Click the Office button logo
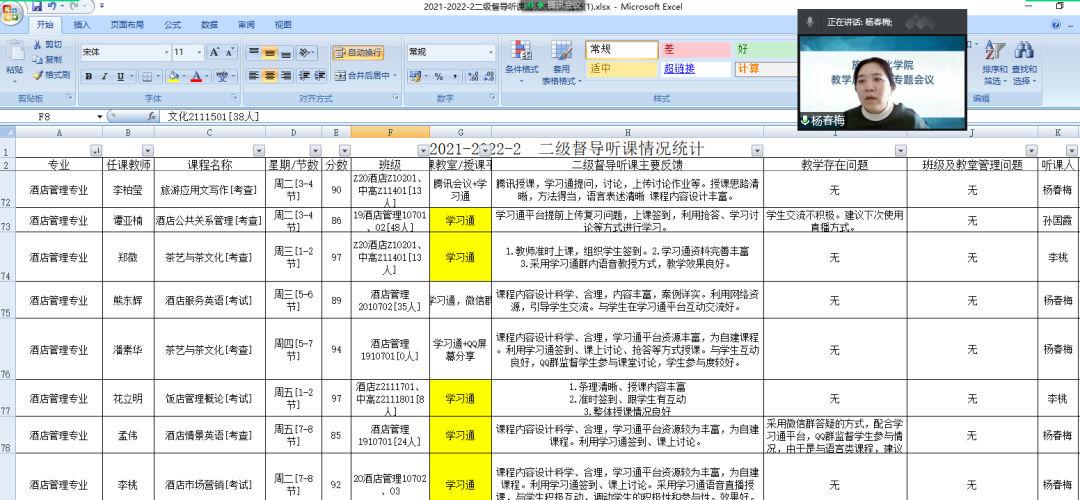This screenshot has height=500, width=1080. (13, 12)
